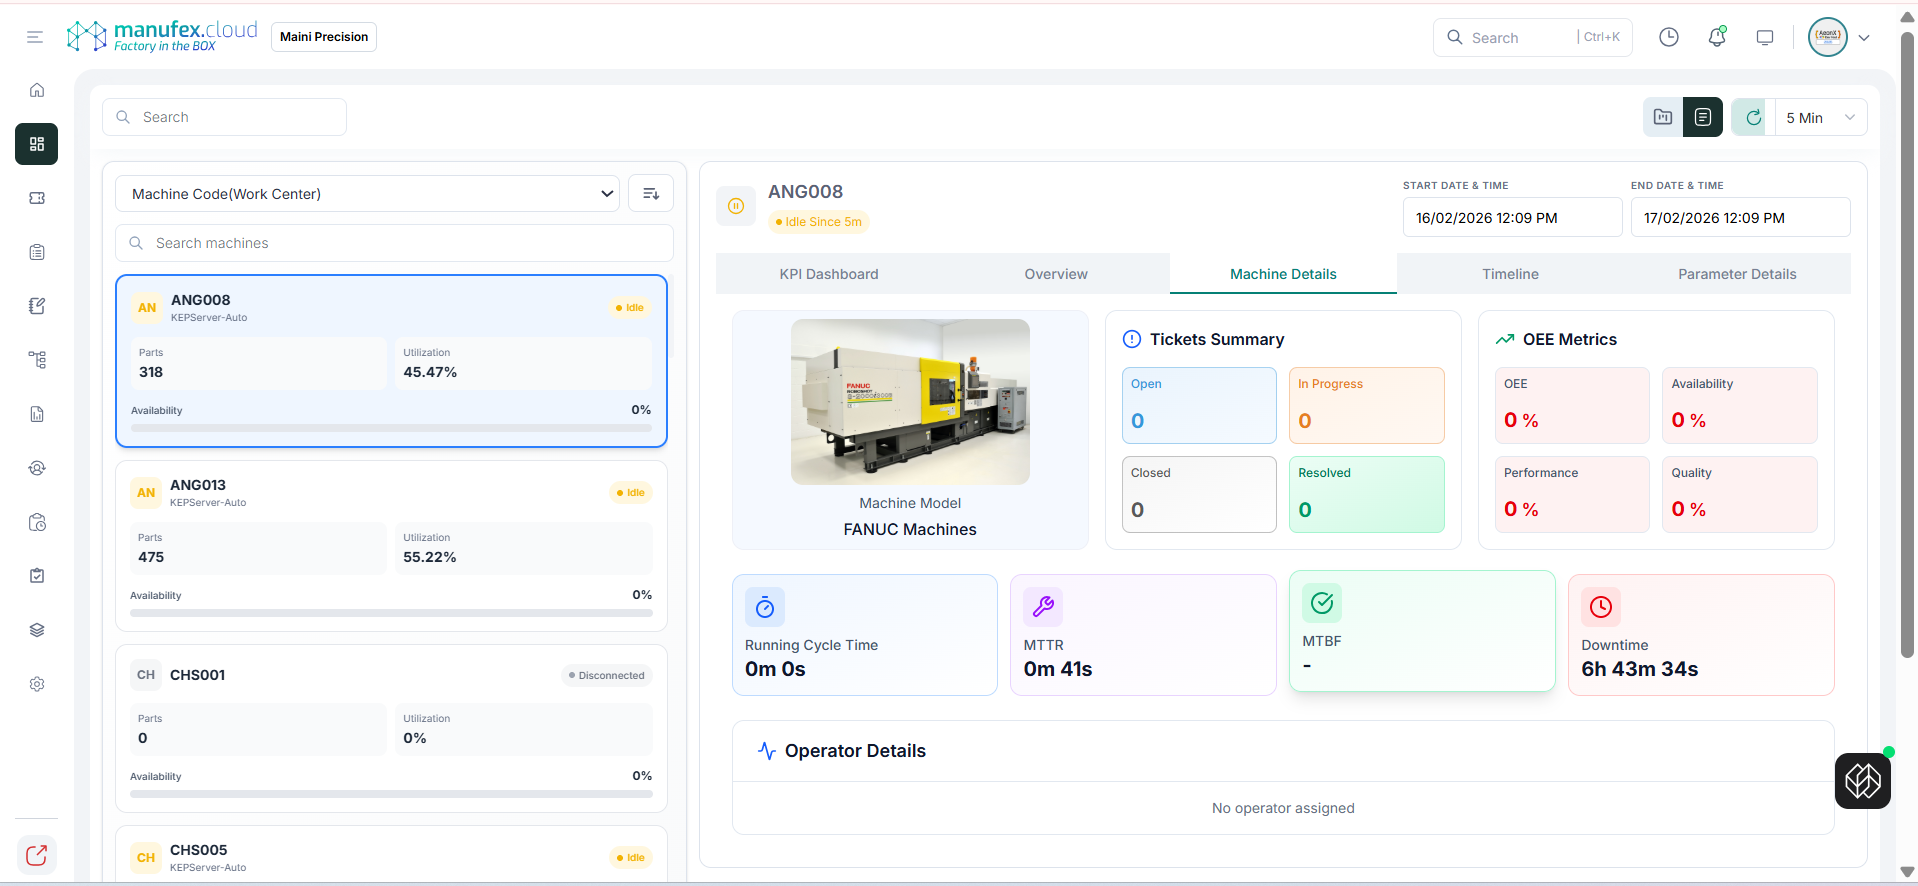Click the ANG008 availability progress bar
The image size is (1918, 886).
pos(391,428)
